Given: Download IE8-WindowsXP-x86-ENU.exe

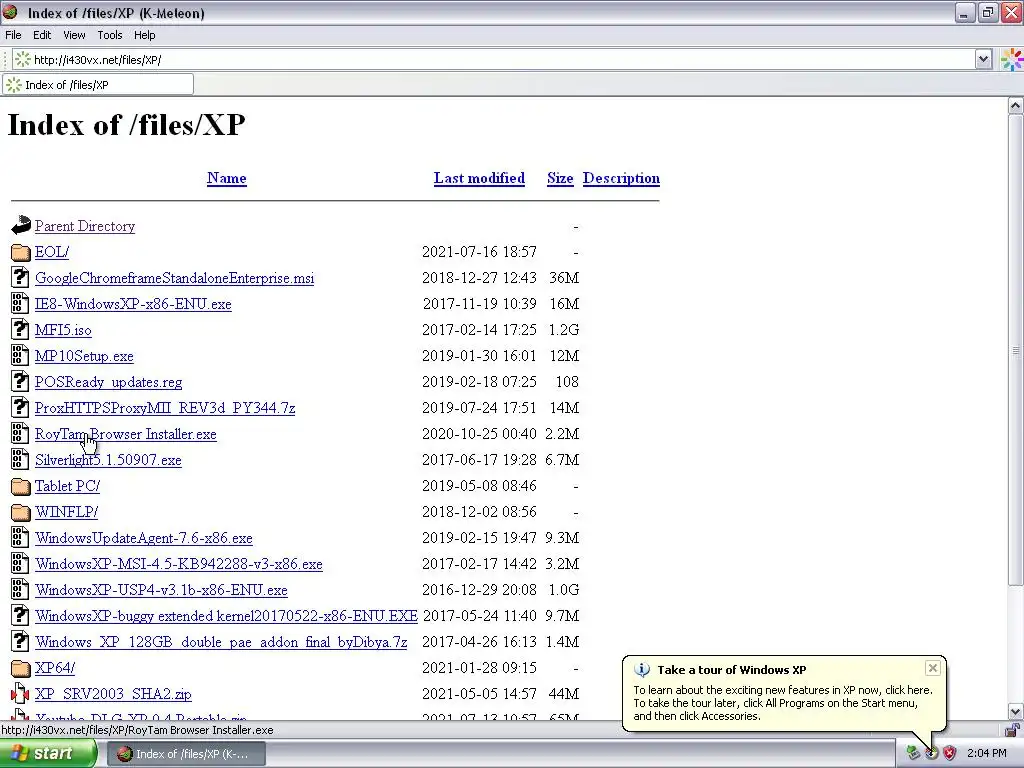Looking at the screenshot, I should (133, 304).
